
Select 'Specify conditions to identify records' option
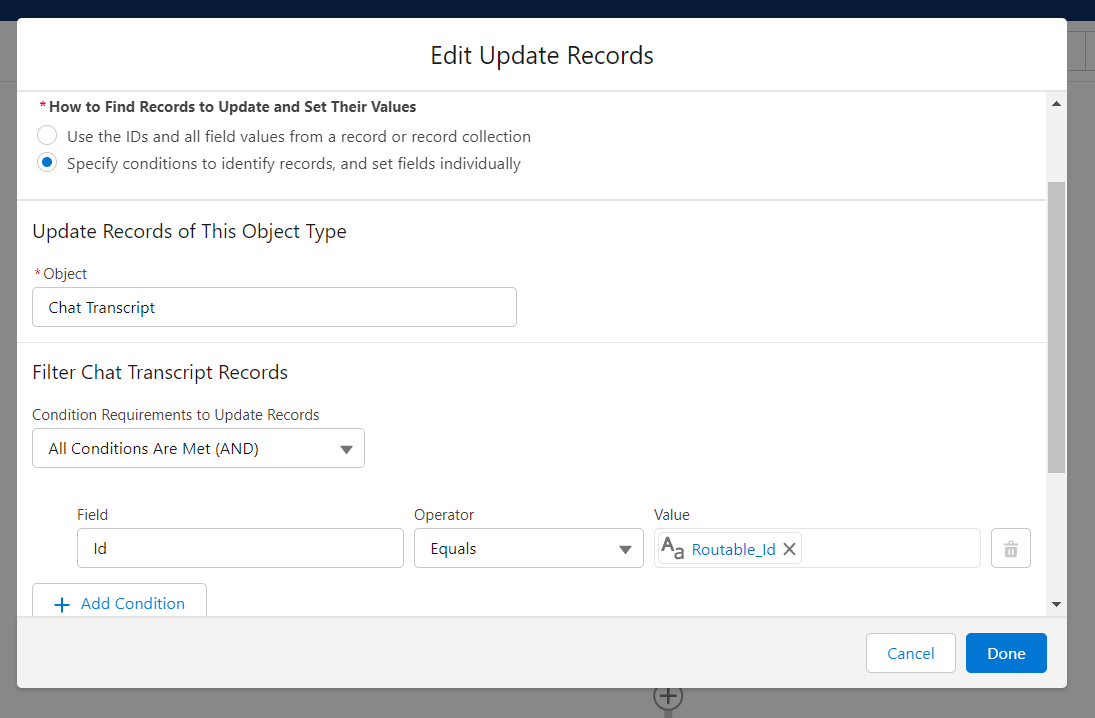47,163
